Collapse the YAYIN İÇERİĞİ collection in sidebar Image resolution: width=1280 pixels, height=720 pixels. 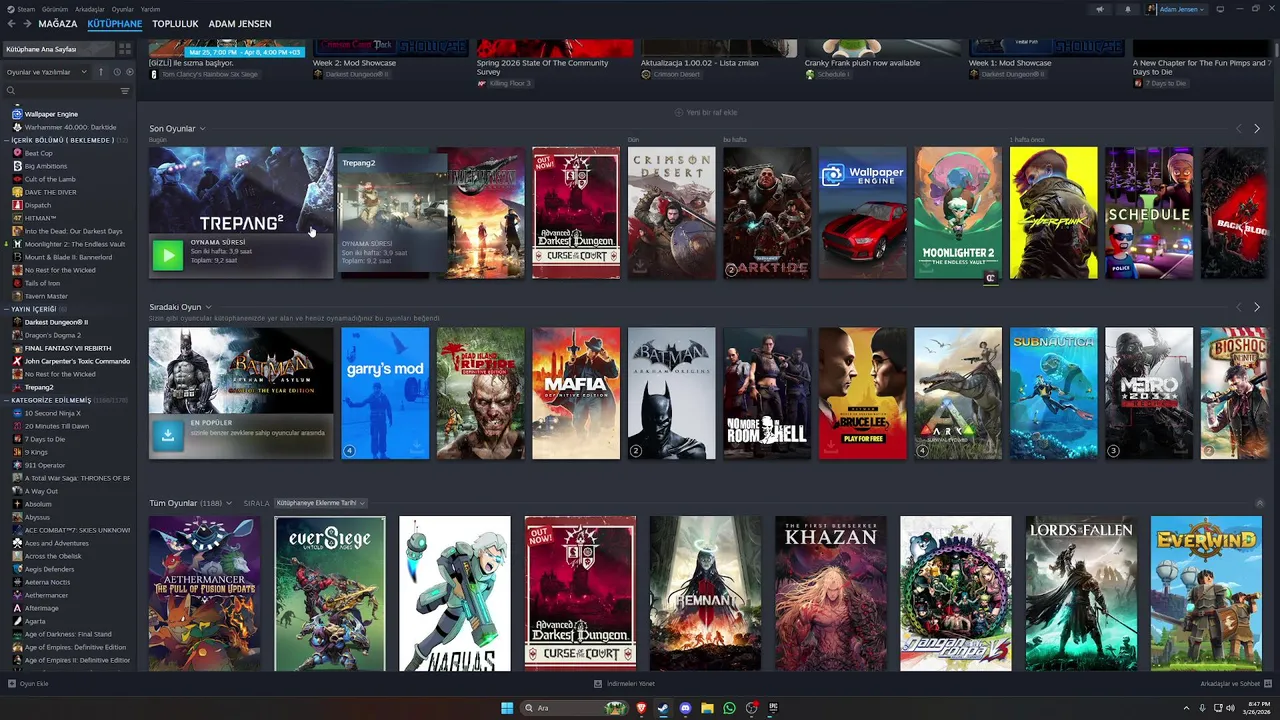(8, 309)
